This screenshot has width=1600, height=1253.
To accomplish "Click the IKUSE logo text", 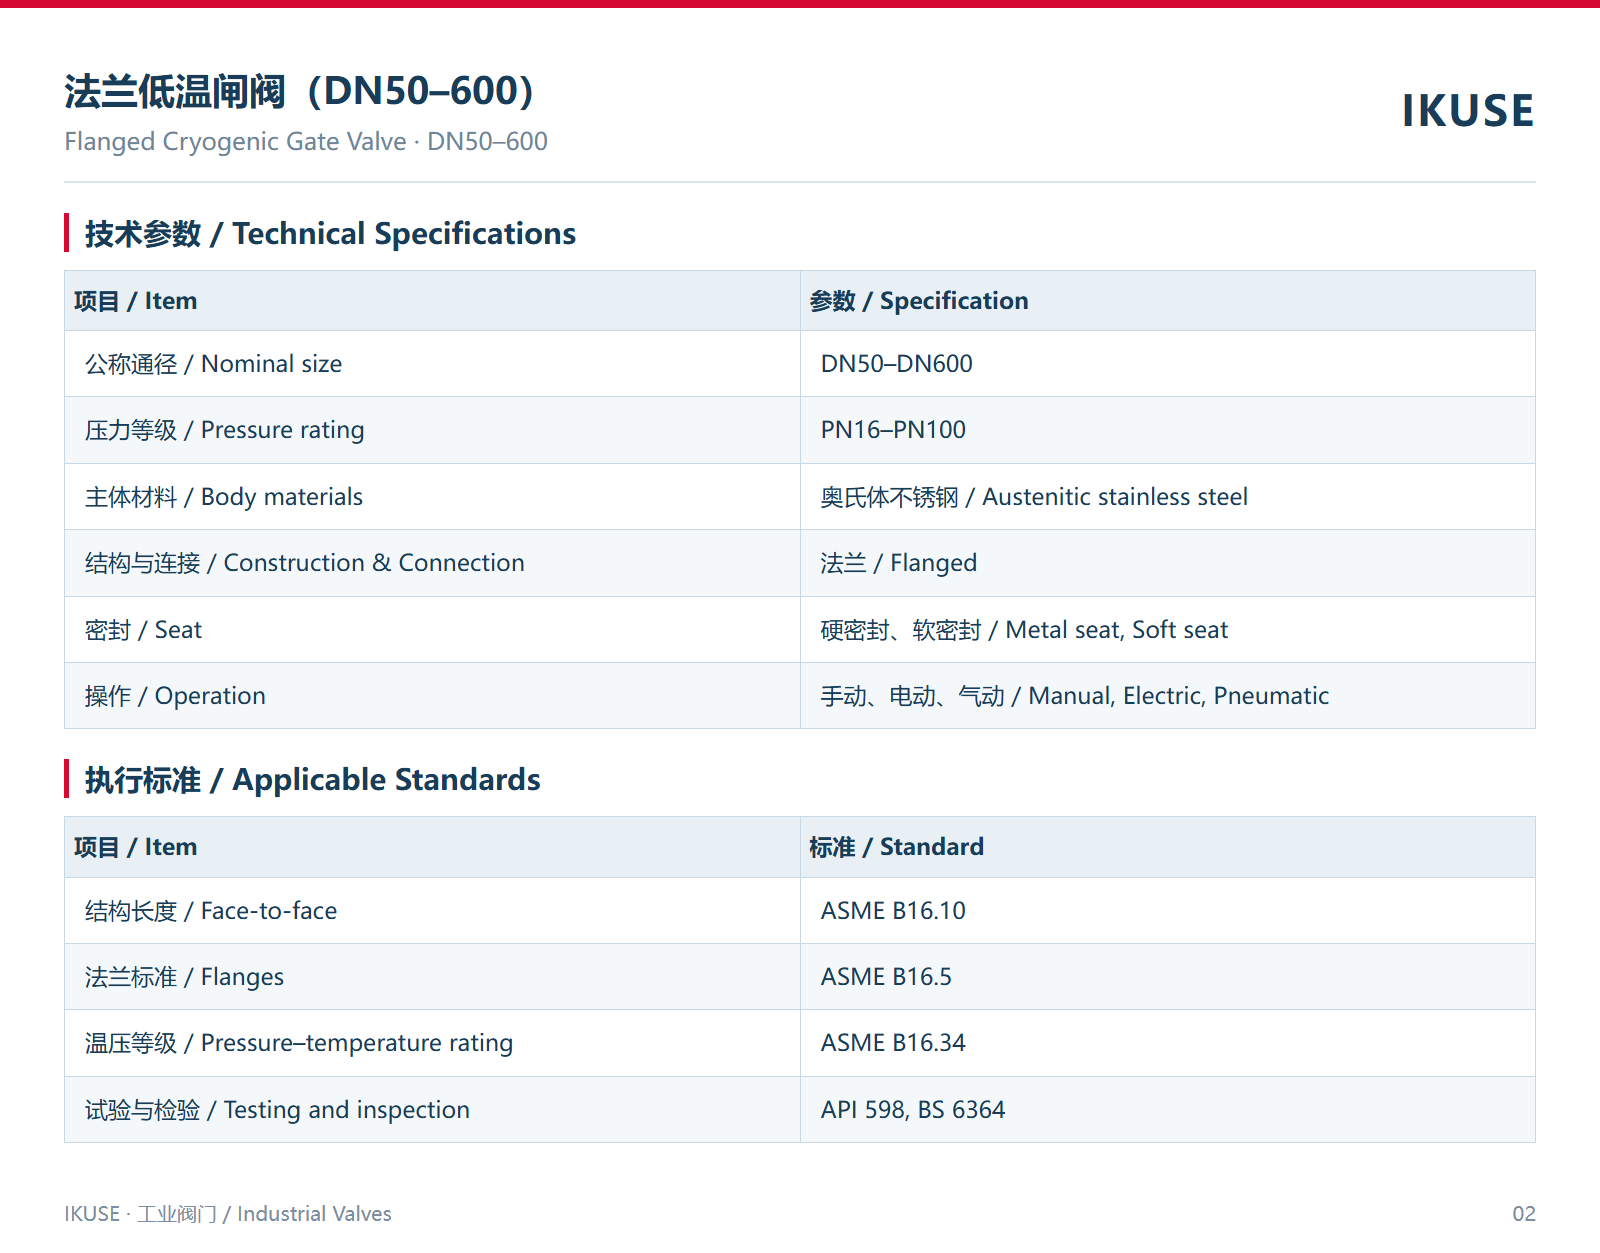I will click(x=1467, y=110).
